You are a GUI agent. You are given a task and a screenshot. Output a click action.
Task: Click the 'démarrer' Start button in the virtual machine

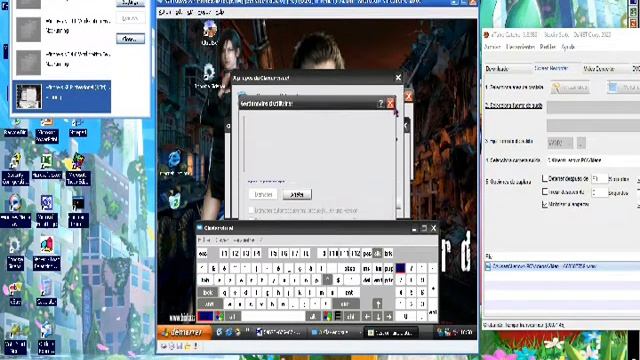(184, 332)
